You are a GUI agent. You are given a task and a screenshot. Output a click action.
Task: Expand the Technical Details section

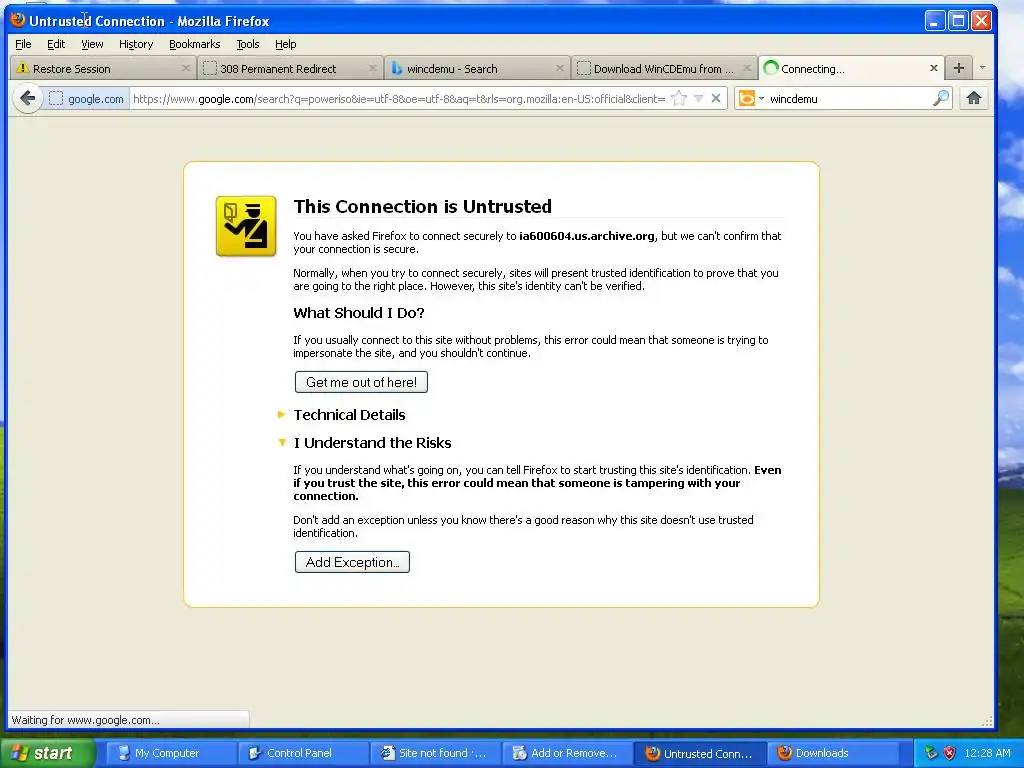[x=349, y=415]
